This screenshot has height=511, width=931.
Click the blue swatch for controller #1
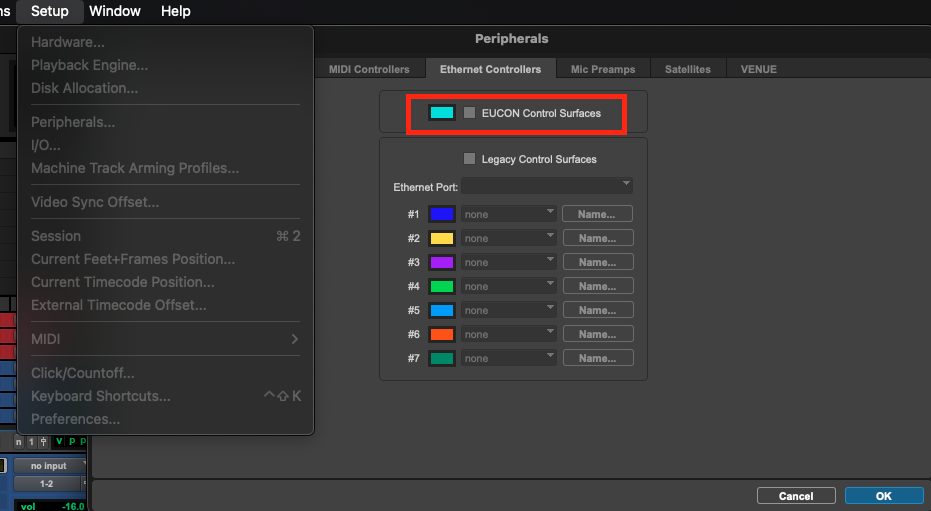442,214
